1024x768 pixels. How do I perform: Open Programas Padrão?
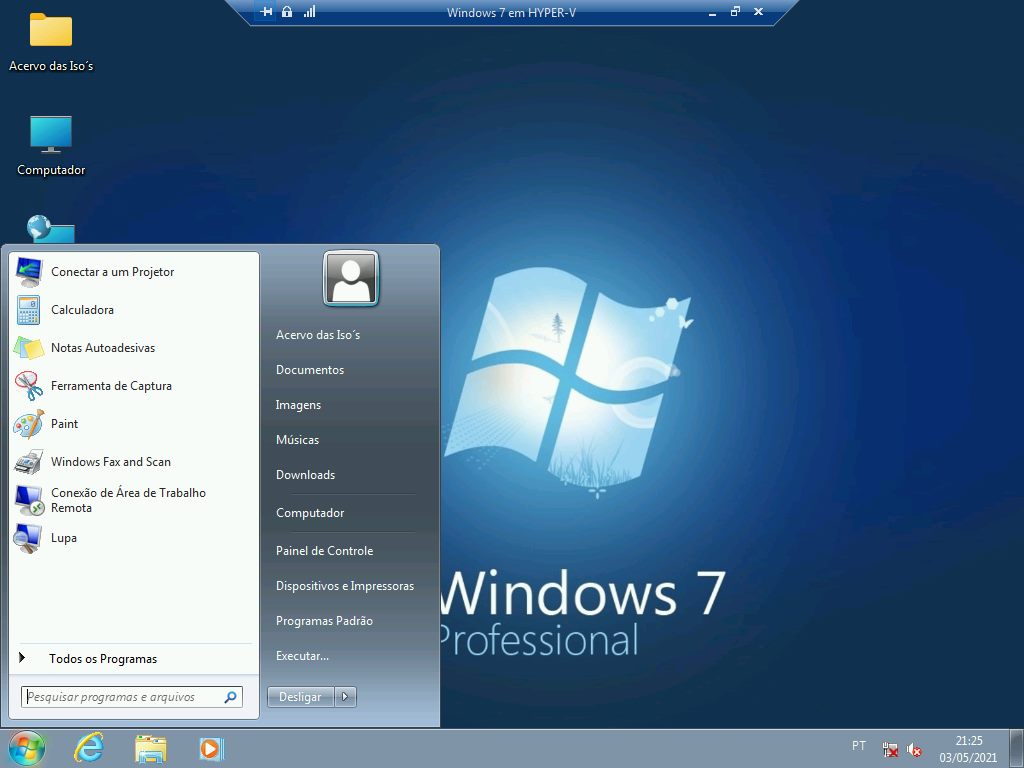pyautogui.click(x=324, y=621)
